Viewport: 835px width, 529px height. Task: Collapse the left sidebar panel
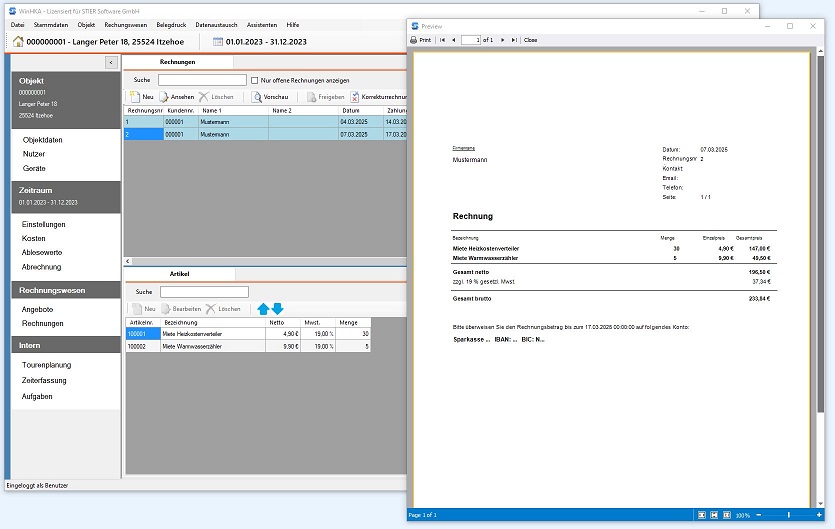[111, 62]
